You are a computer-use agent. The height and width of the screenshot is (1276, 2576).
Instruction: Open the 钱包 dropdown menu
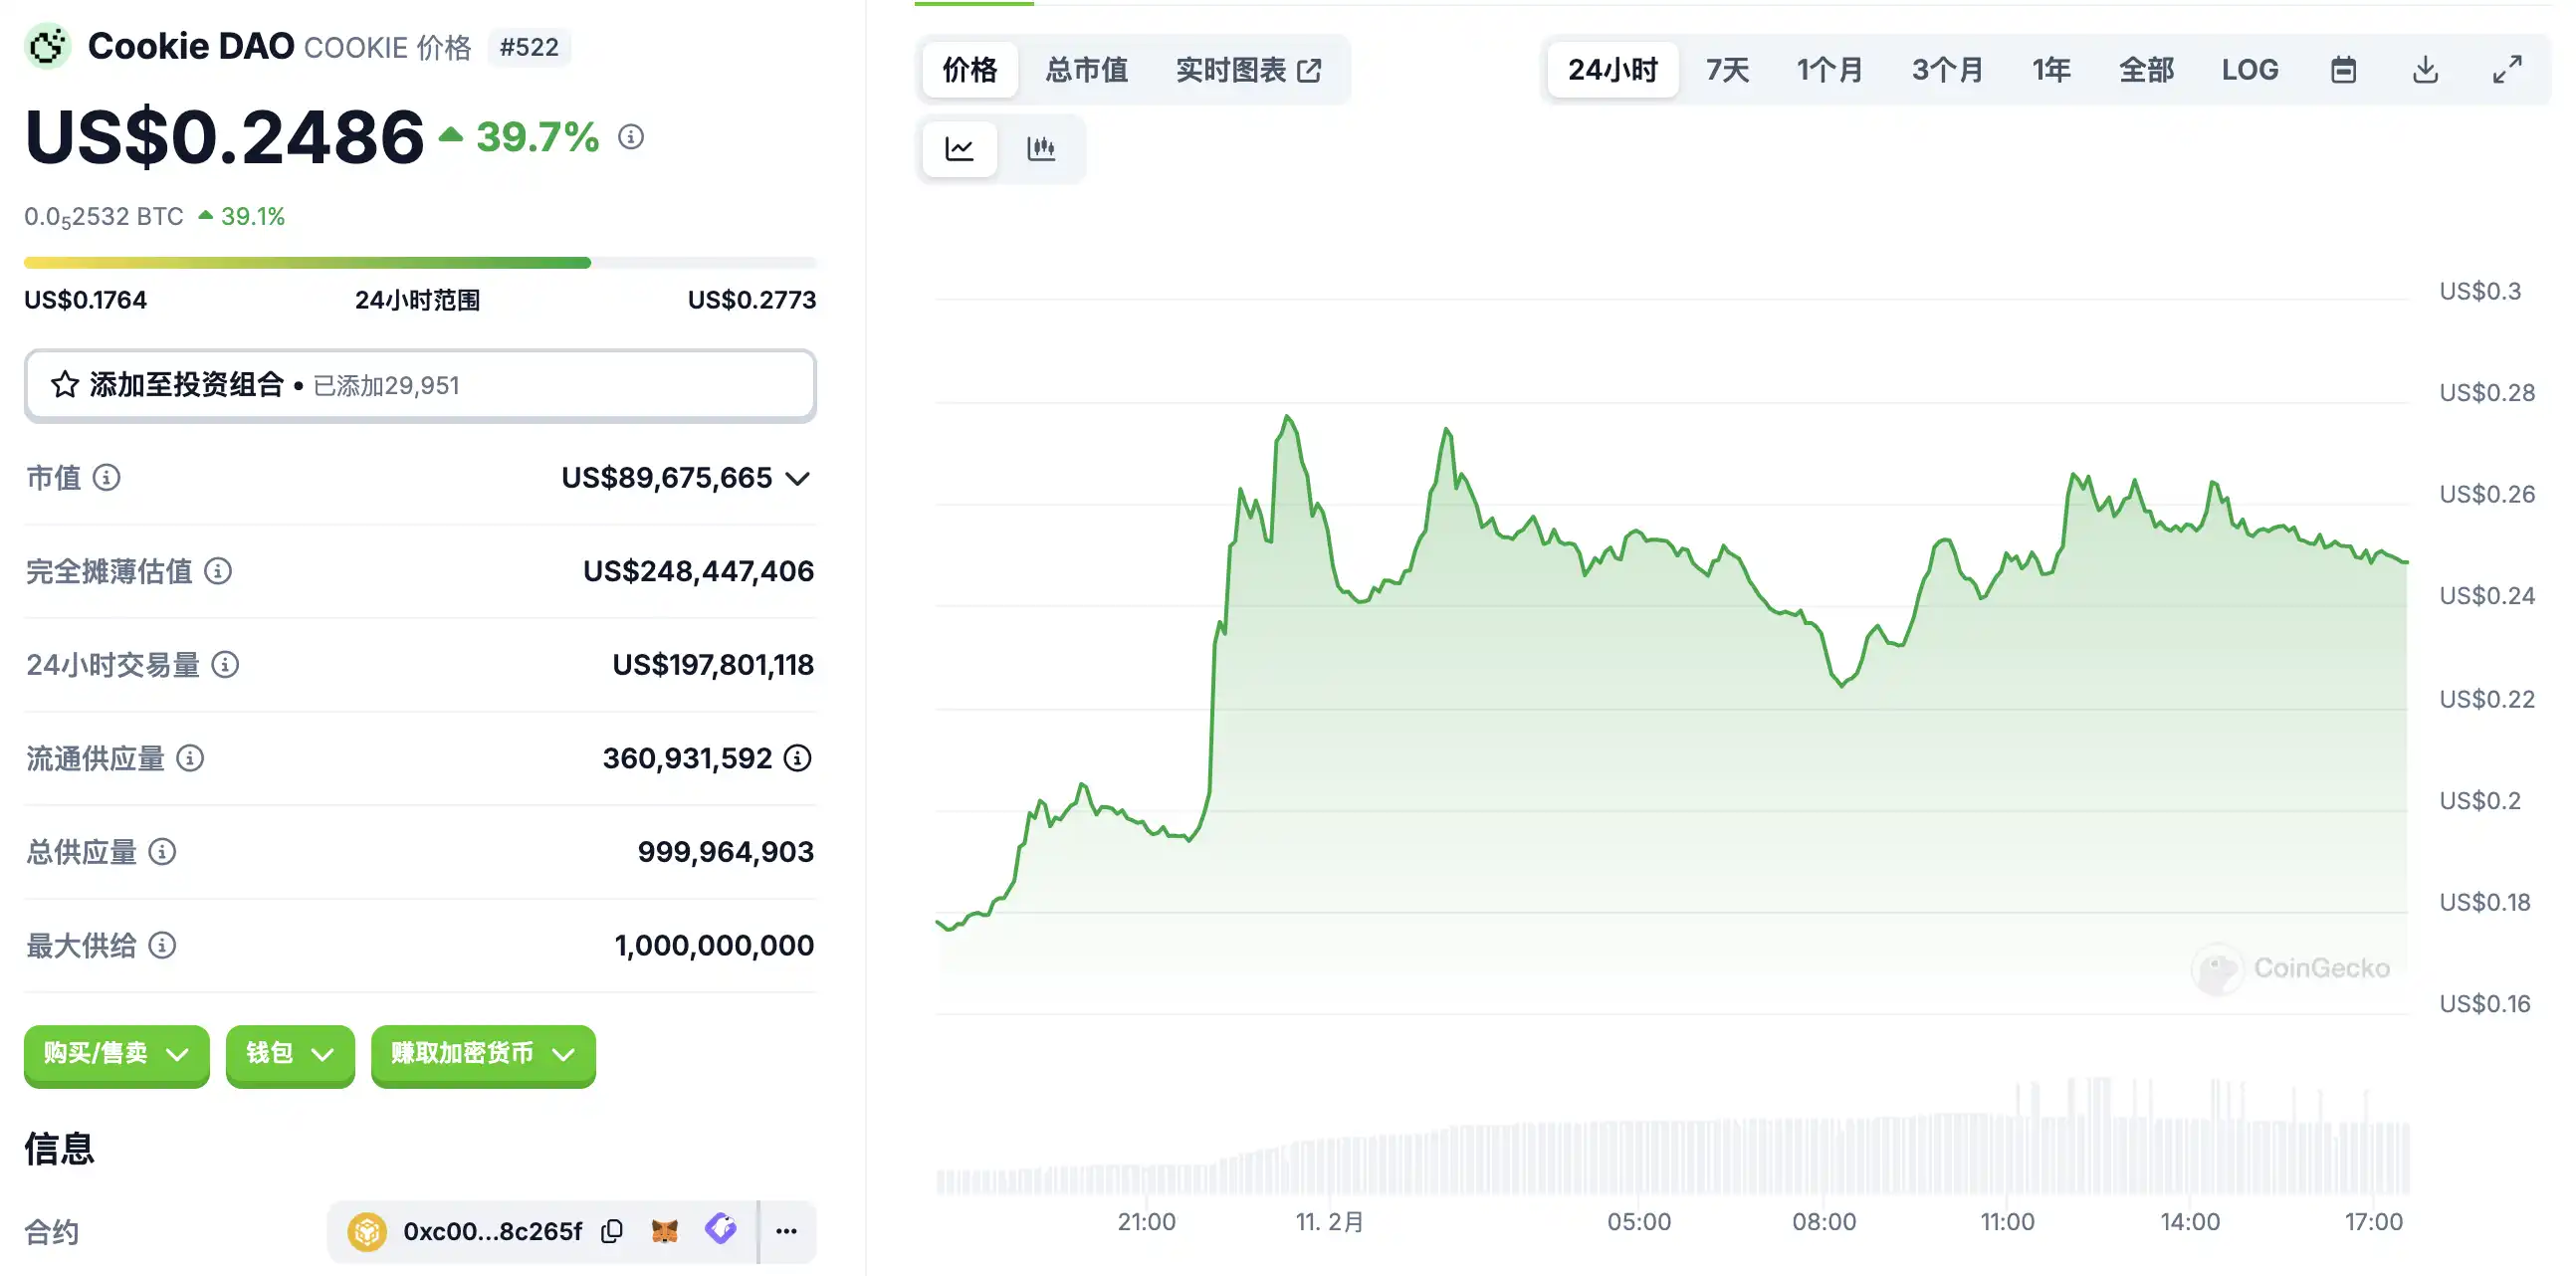(290, 1054)
